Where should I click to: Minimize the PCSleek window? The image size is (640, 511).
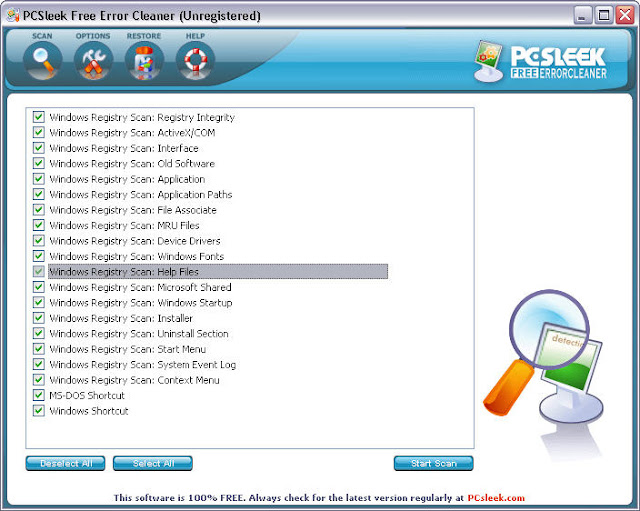(582, 16)
